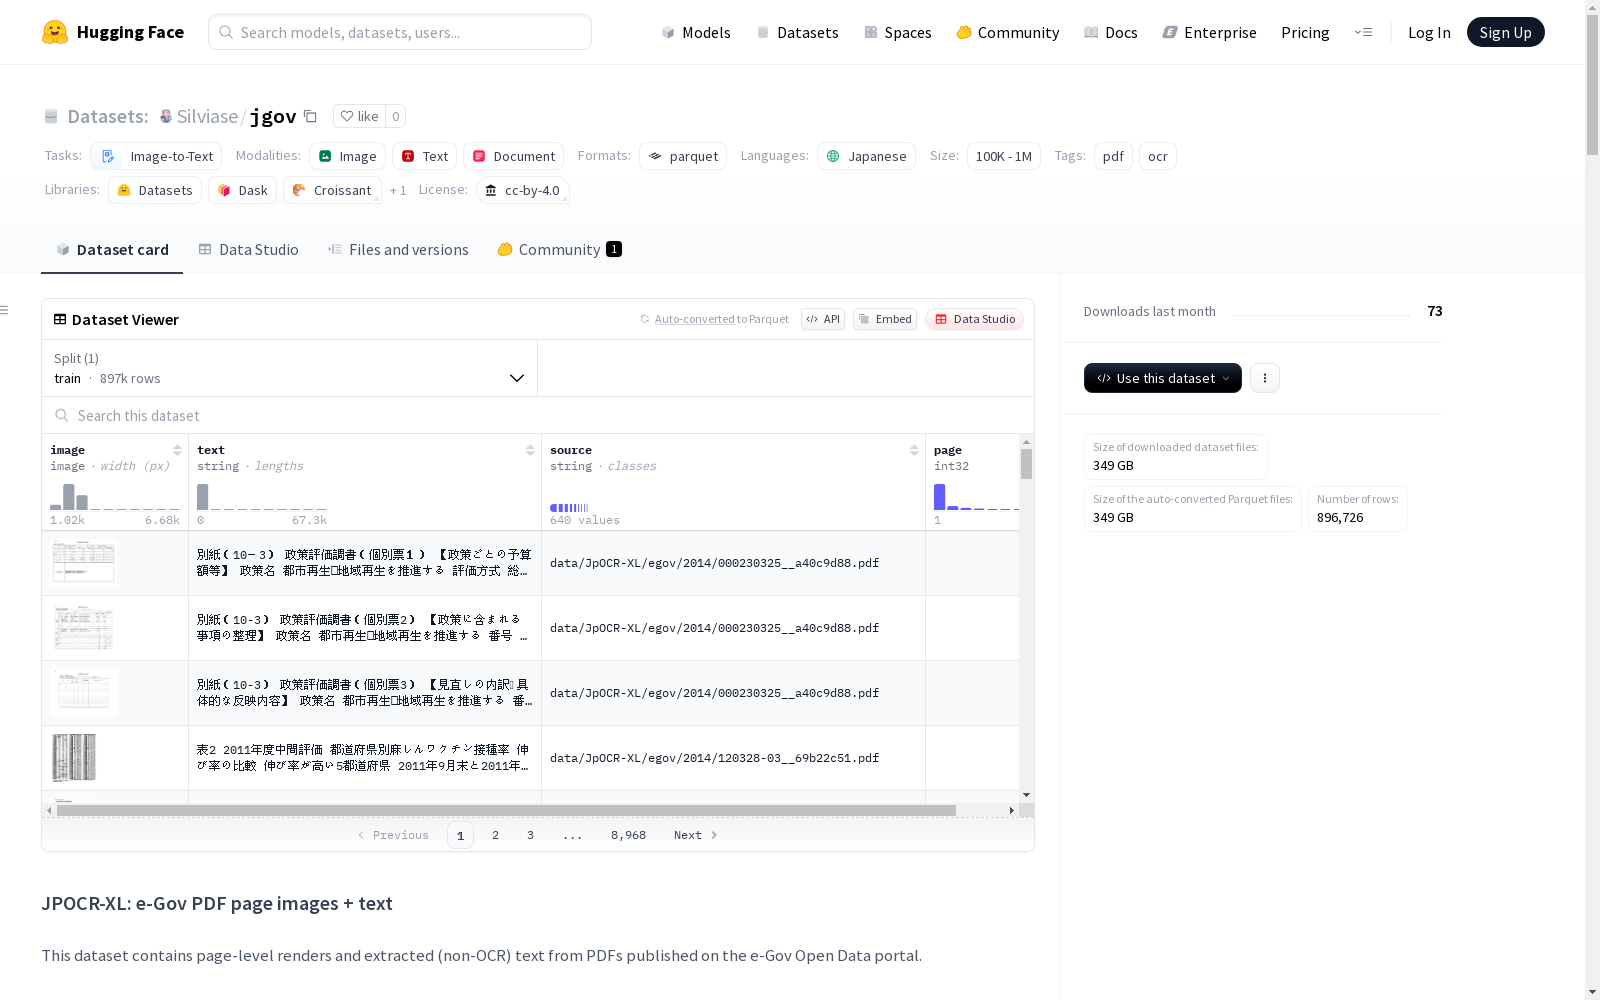
Task: Expand the Use this dataset dropdown
Action: pos(1163,378)
